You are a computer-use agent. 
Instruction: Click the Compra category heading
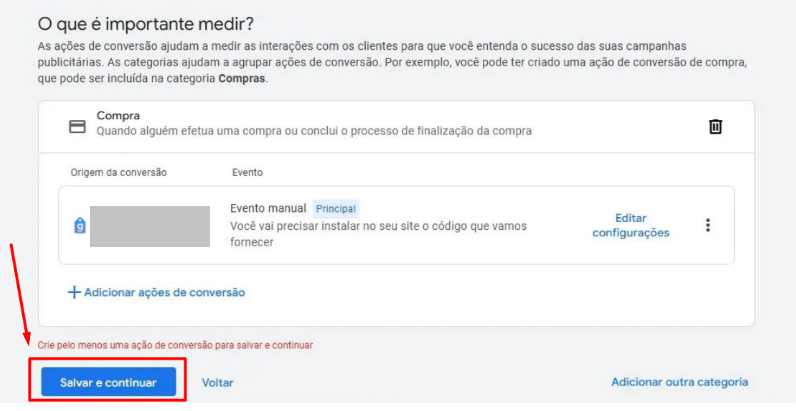pyautogui.click(x=118, y=116)
